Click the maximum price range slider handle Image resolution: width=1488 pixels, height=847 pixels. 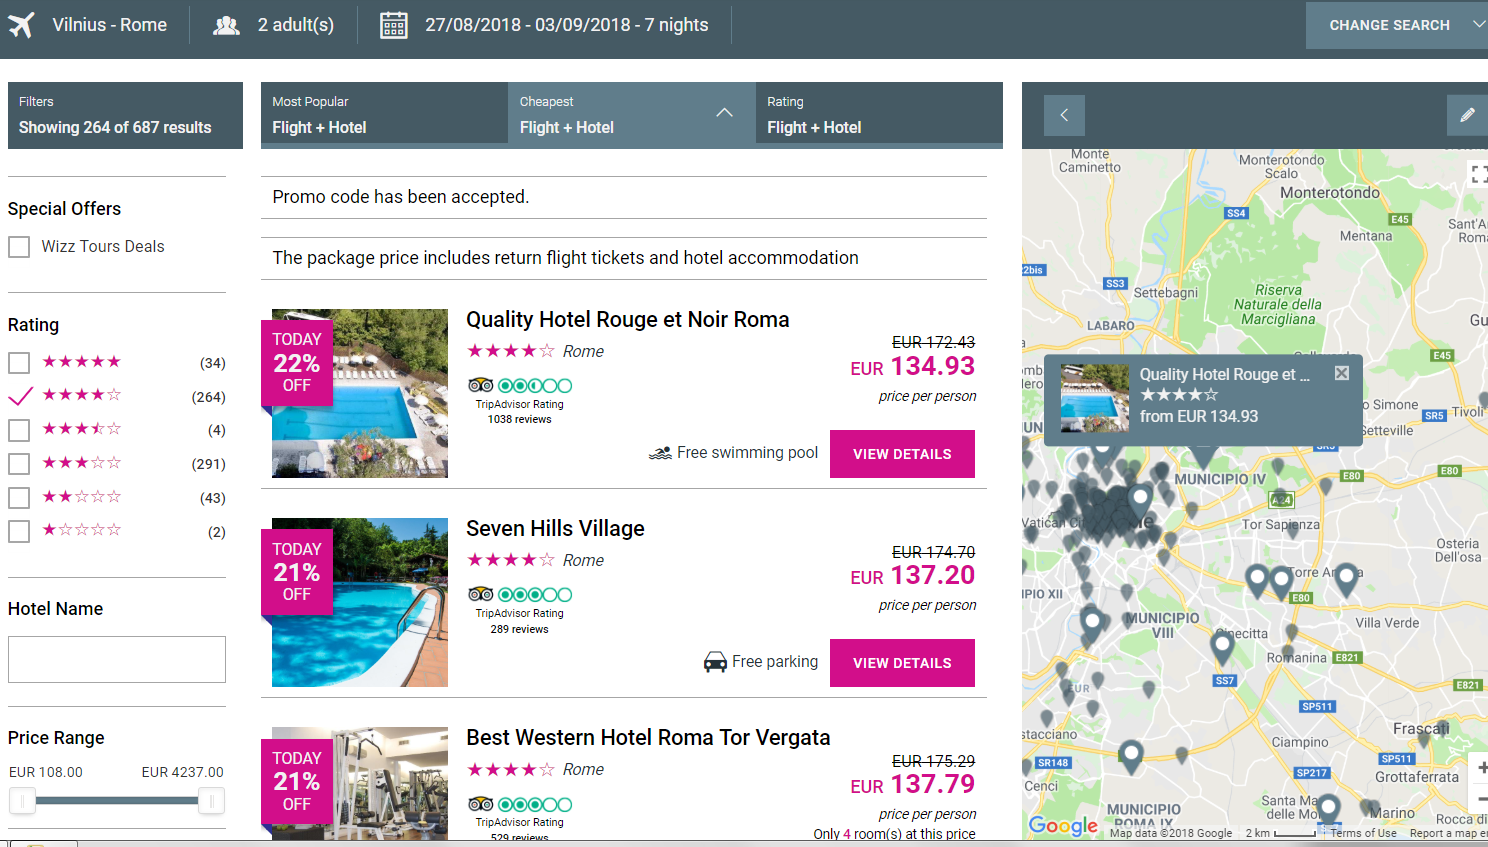tap(211, 800)
